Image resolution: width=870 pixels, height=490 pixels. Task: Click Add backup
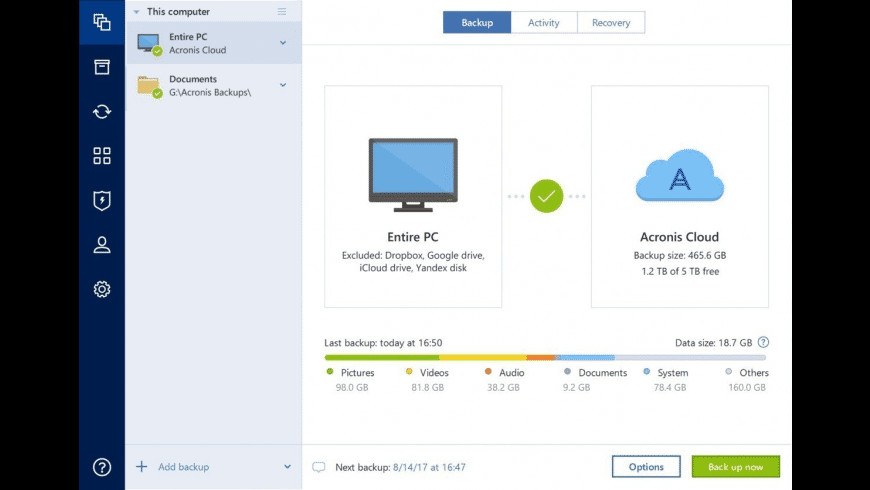(x=184, y=467)
